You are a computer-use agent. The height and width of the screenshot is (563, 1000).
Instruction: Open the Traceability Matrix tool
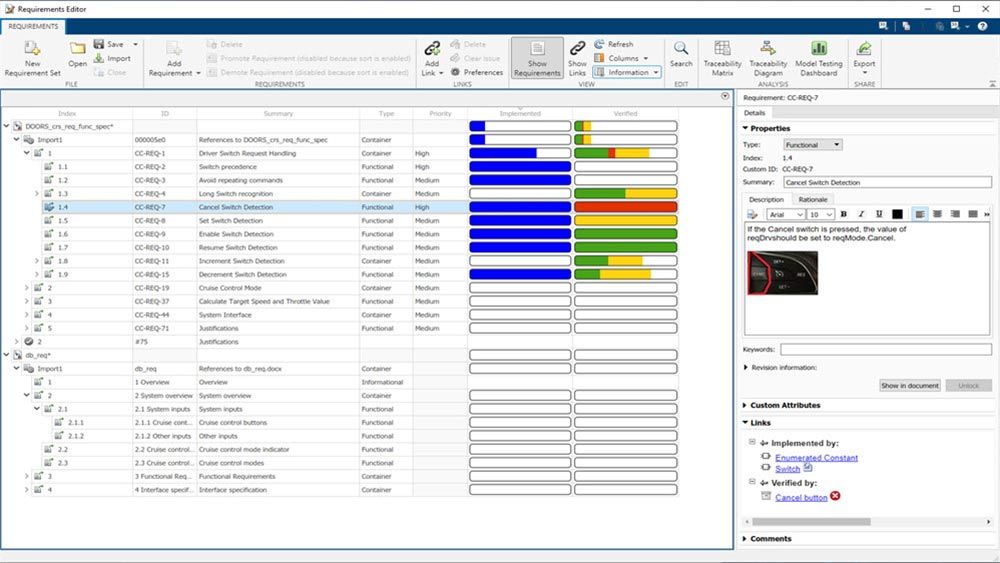pos(722,50)
